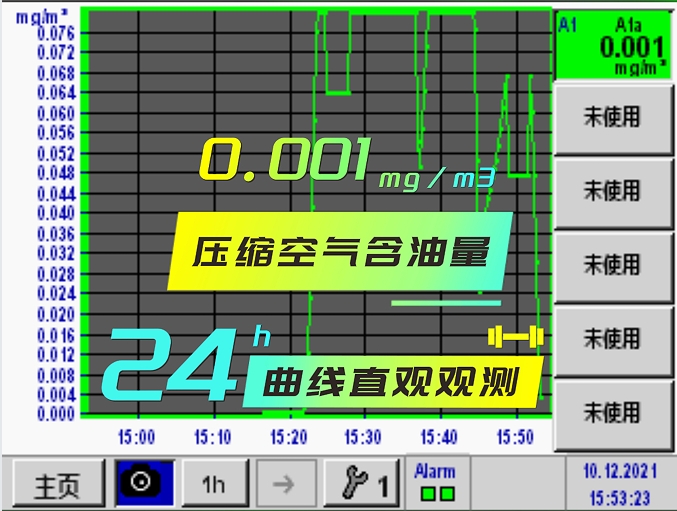Viewport: 677px width, 511px height.
Task: Click the 0.064 y-axis value
Action: tap(56, 92)
